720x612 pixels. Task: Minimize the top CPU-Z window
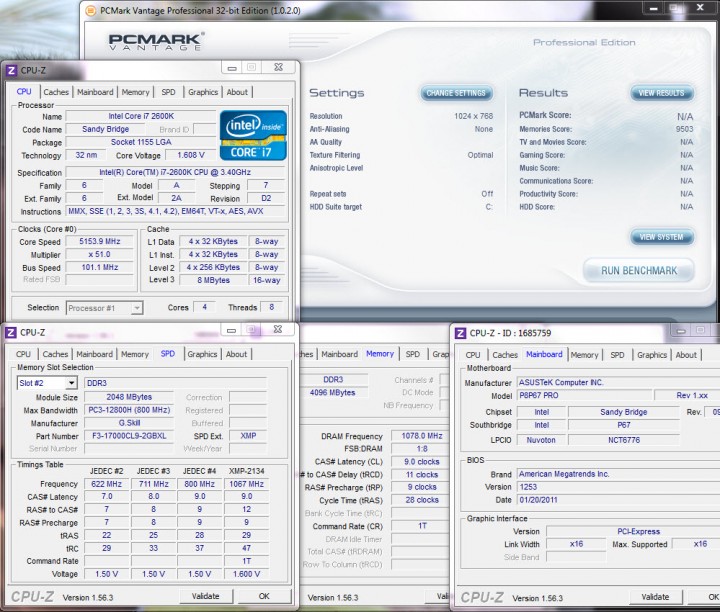pos(232,68)
